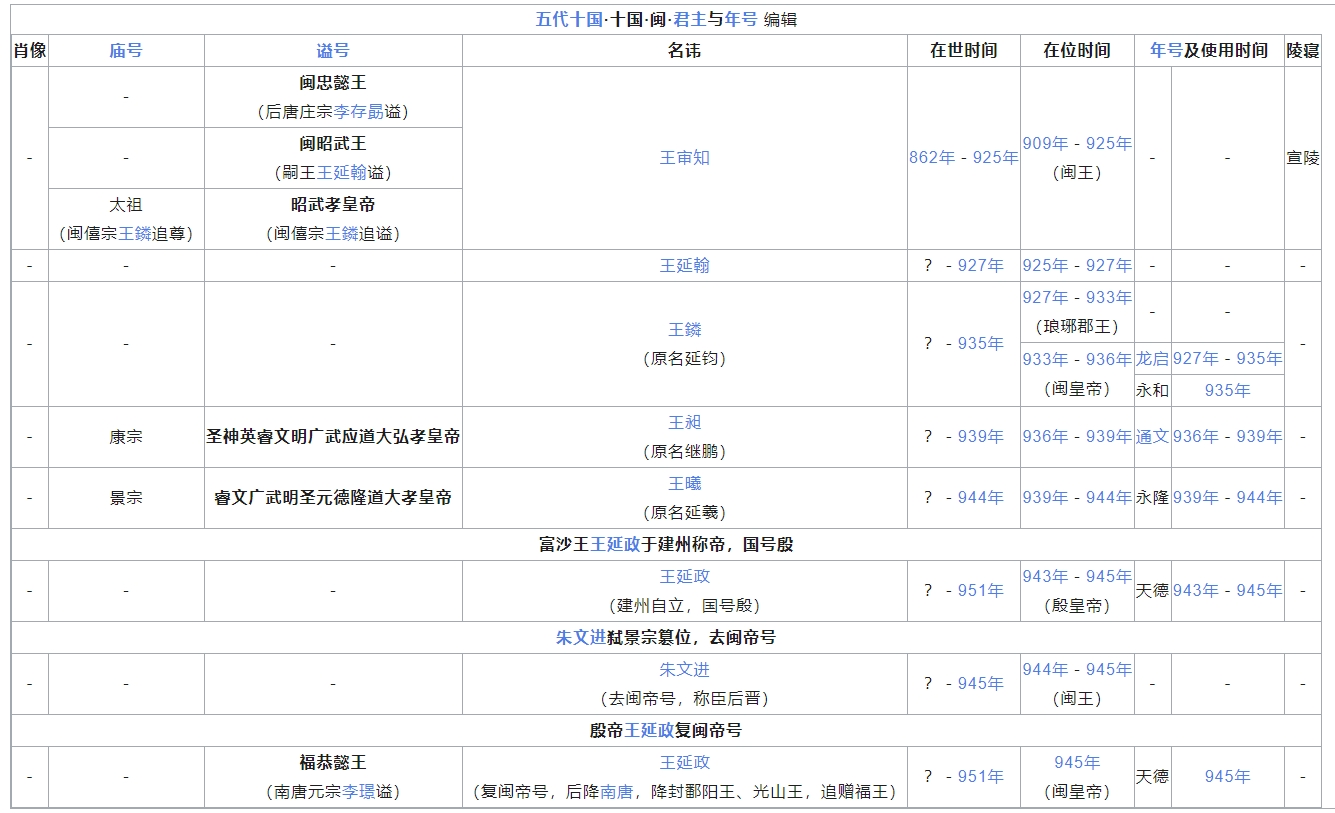Click the 王审知 name link
This screenshot has width=1335, height=813.
685,158
